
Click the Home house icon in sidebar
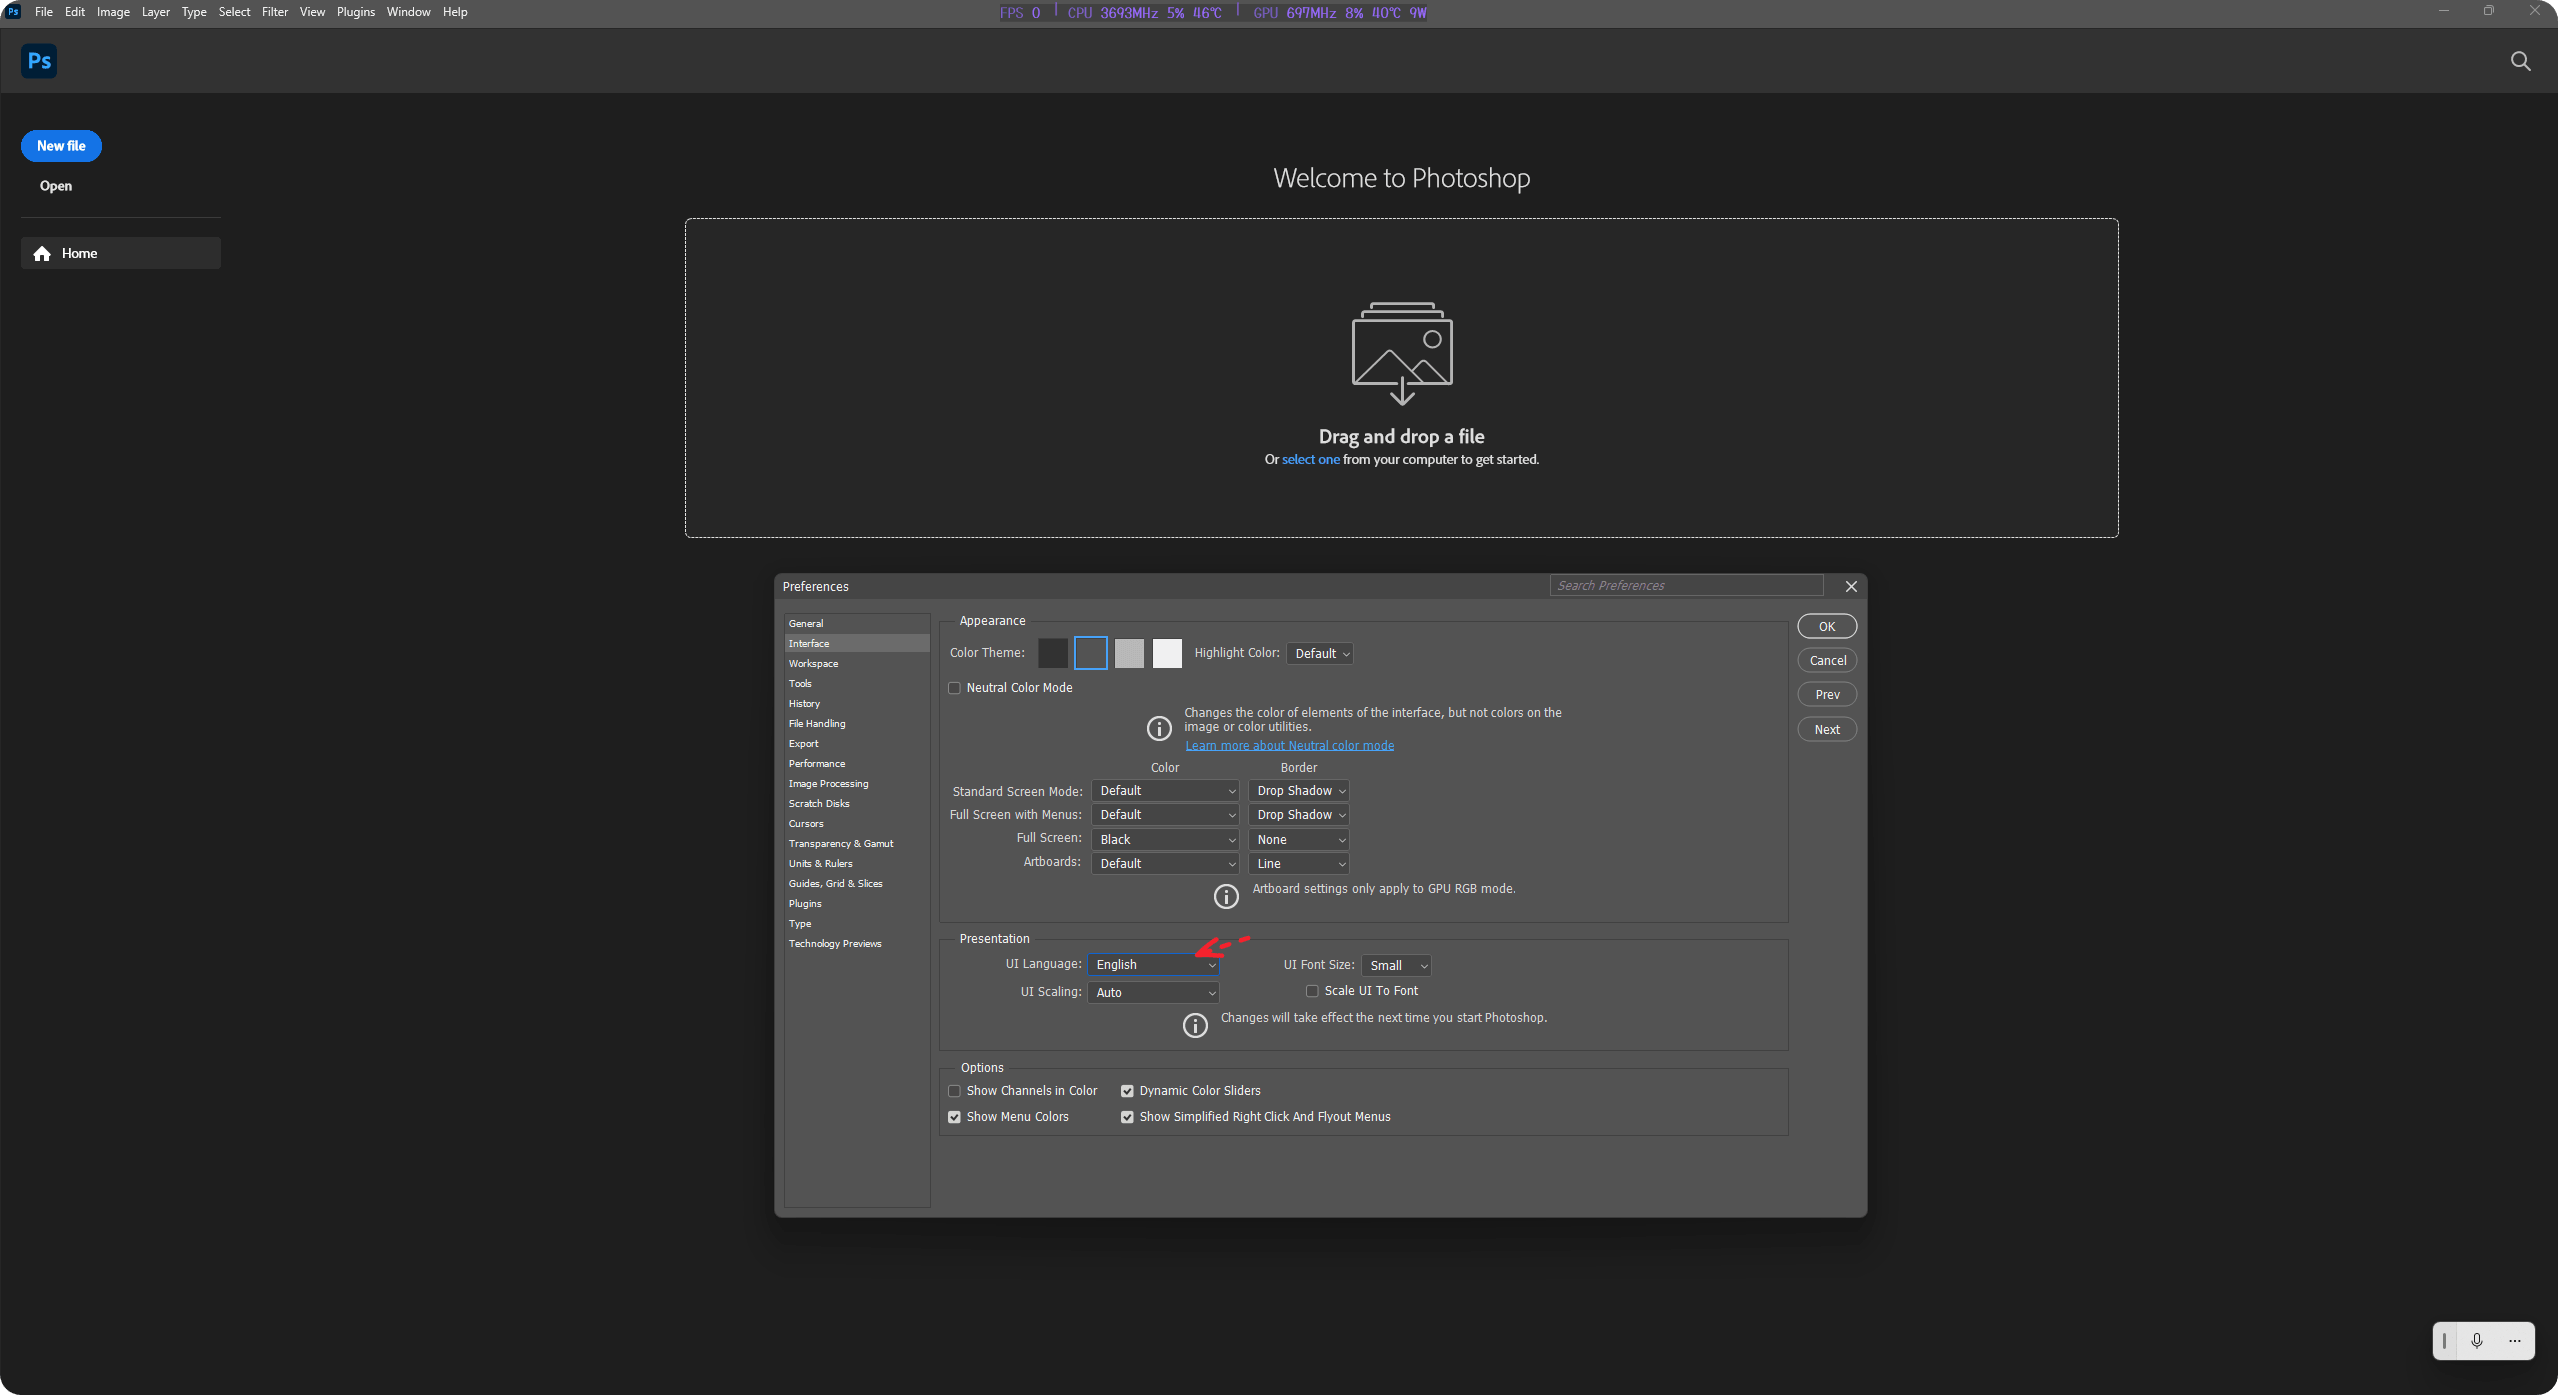(42, 254)
